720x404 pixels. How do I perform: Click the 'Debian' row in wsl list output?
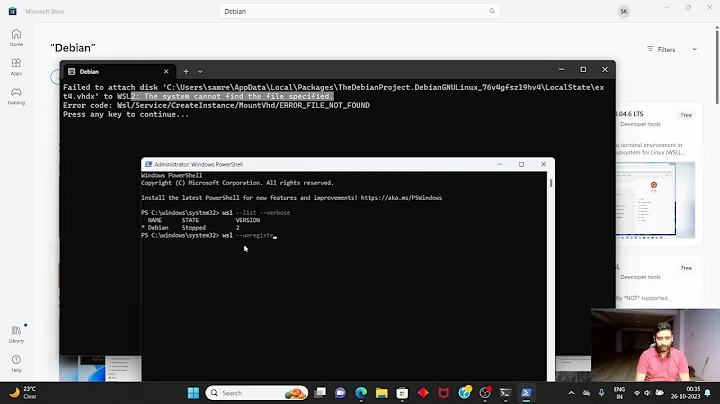pos(191,228)
